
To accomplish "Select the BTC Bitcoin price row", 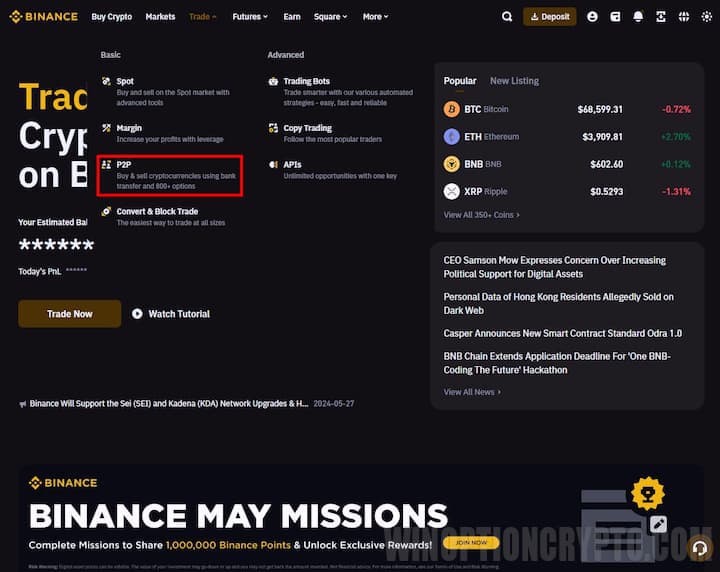I will 567,109.
